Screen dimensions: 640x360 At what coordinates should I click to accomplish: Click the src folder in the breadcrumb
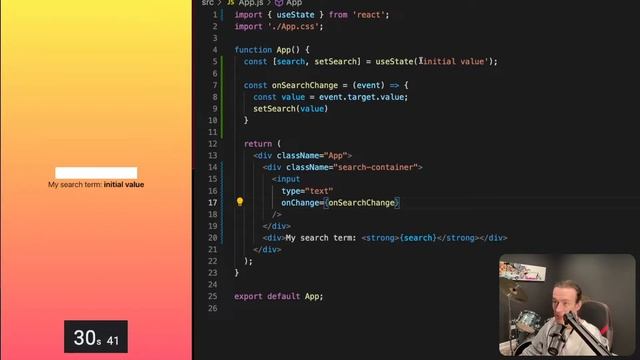click(x=208, y=3)
